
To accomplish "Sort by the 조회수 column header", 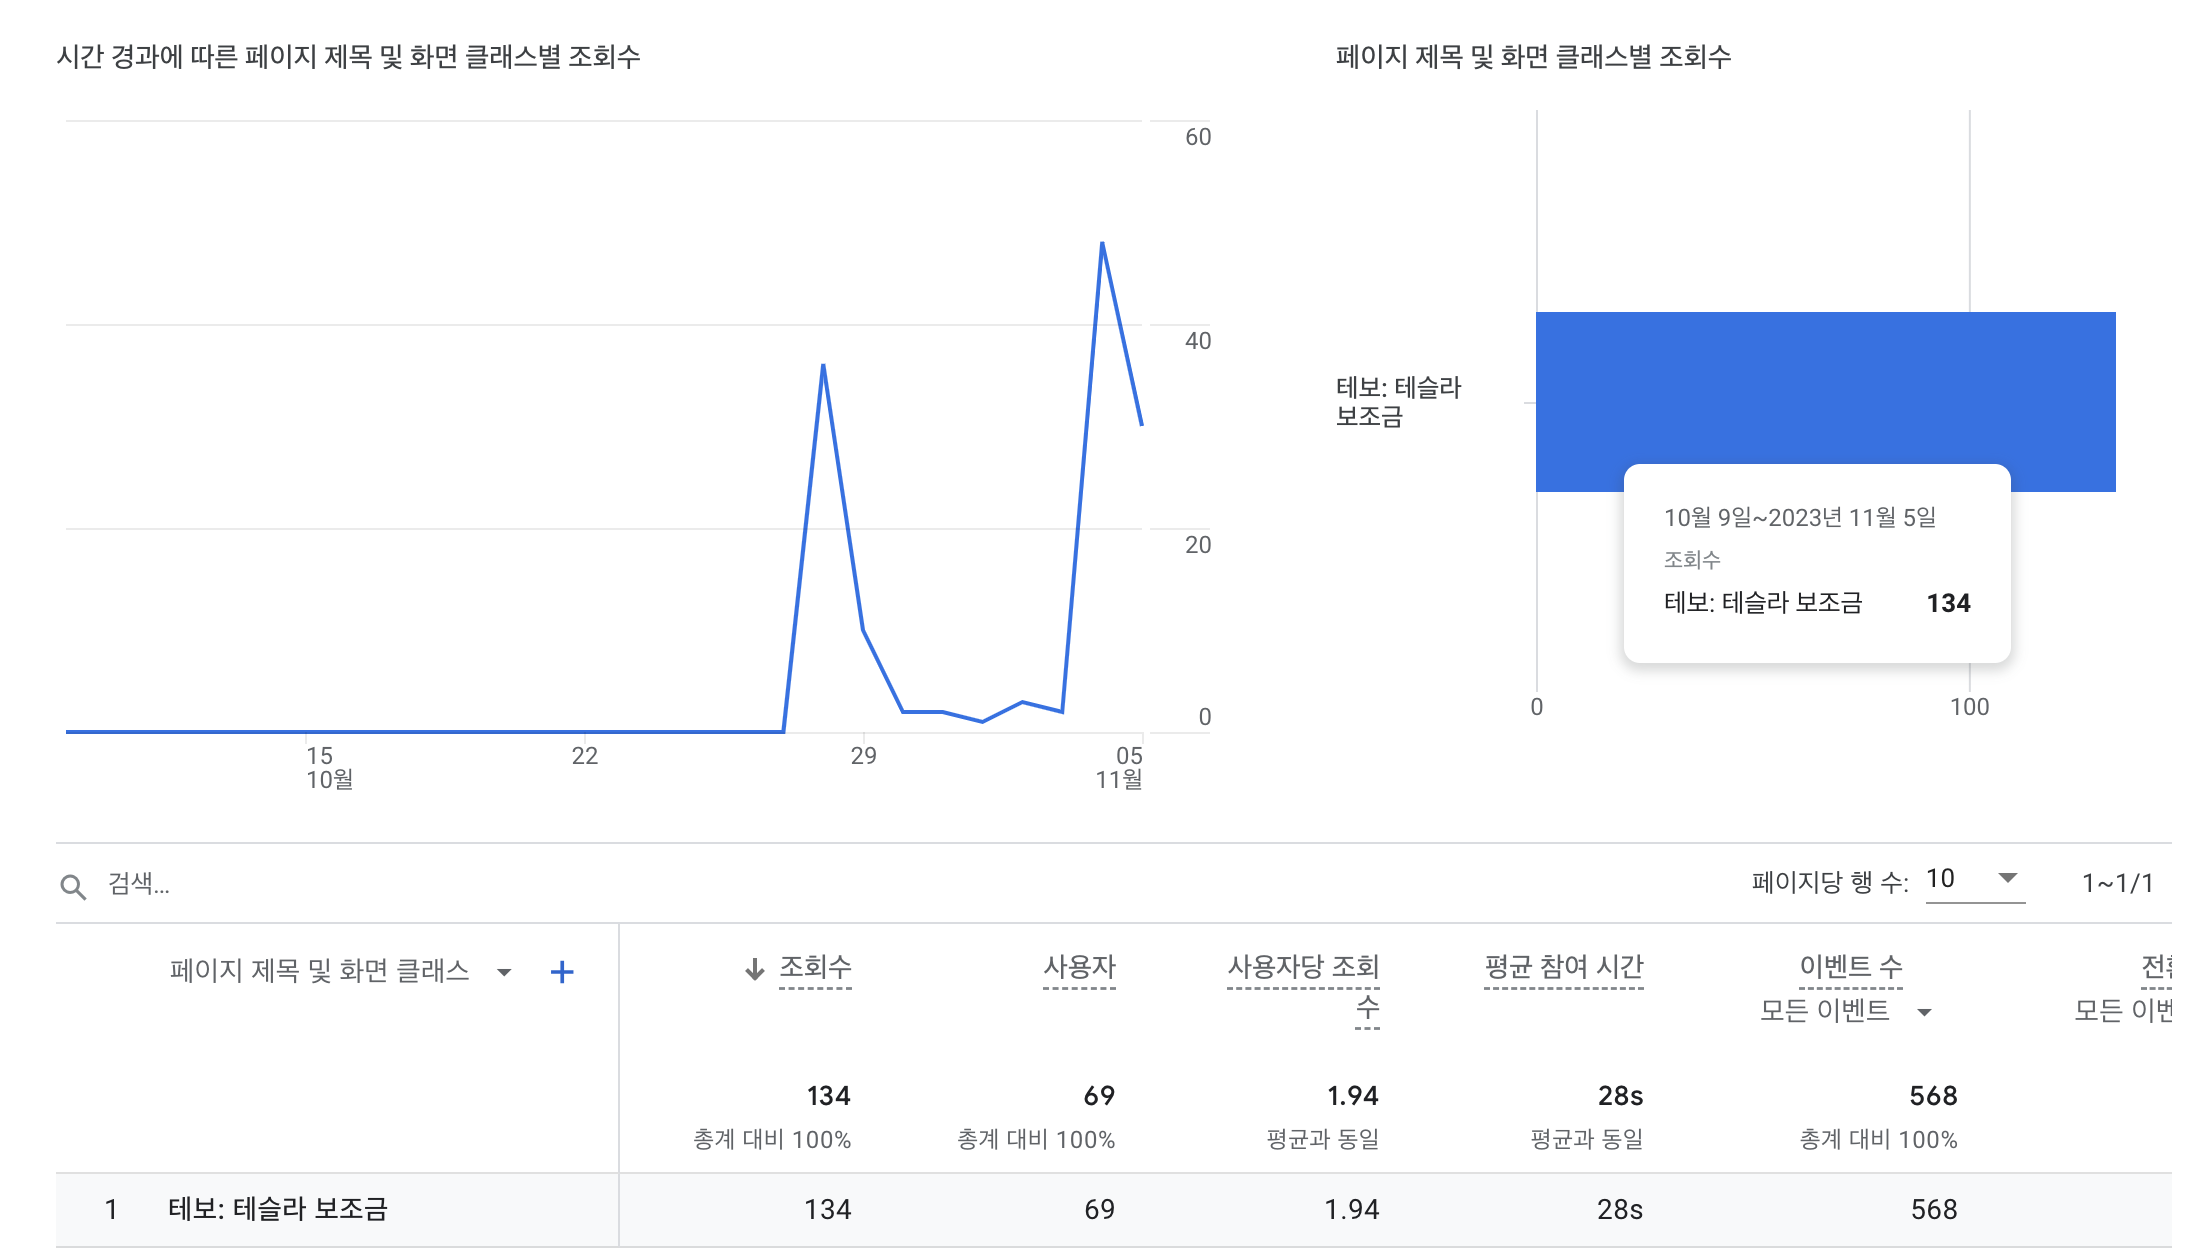I will tap(815, 967).
